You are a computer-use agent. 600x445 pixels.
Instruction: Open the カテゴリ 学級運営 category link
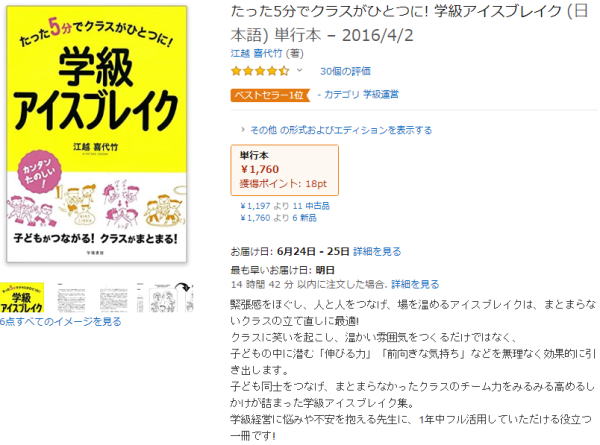361,95
